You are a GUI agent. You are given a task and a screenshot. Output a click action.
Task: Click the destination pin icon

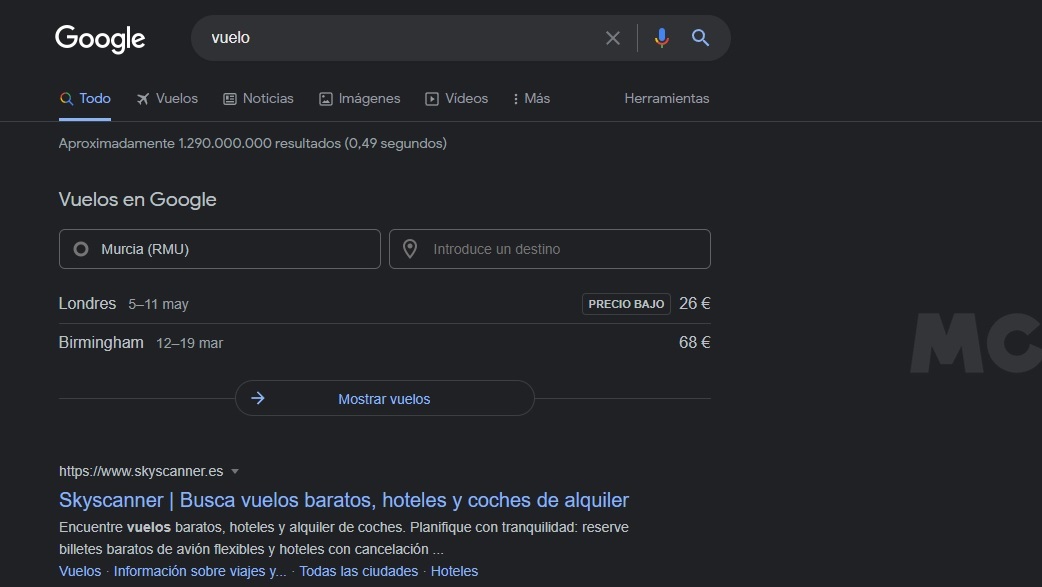410,249
